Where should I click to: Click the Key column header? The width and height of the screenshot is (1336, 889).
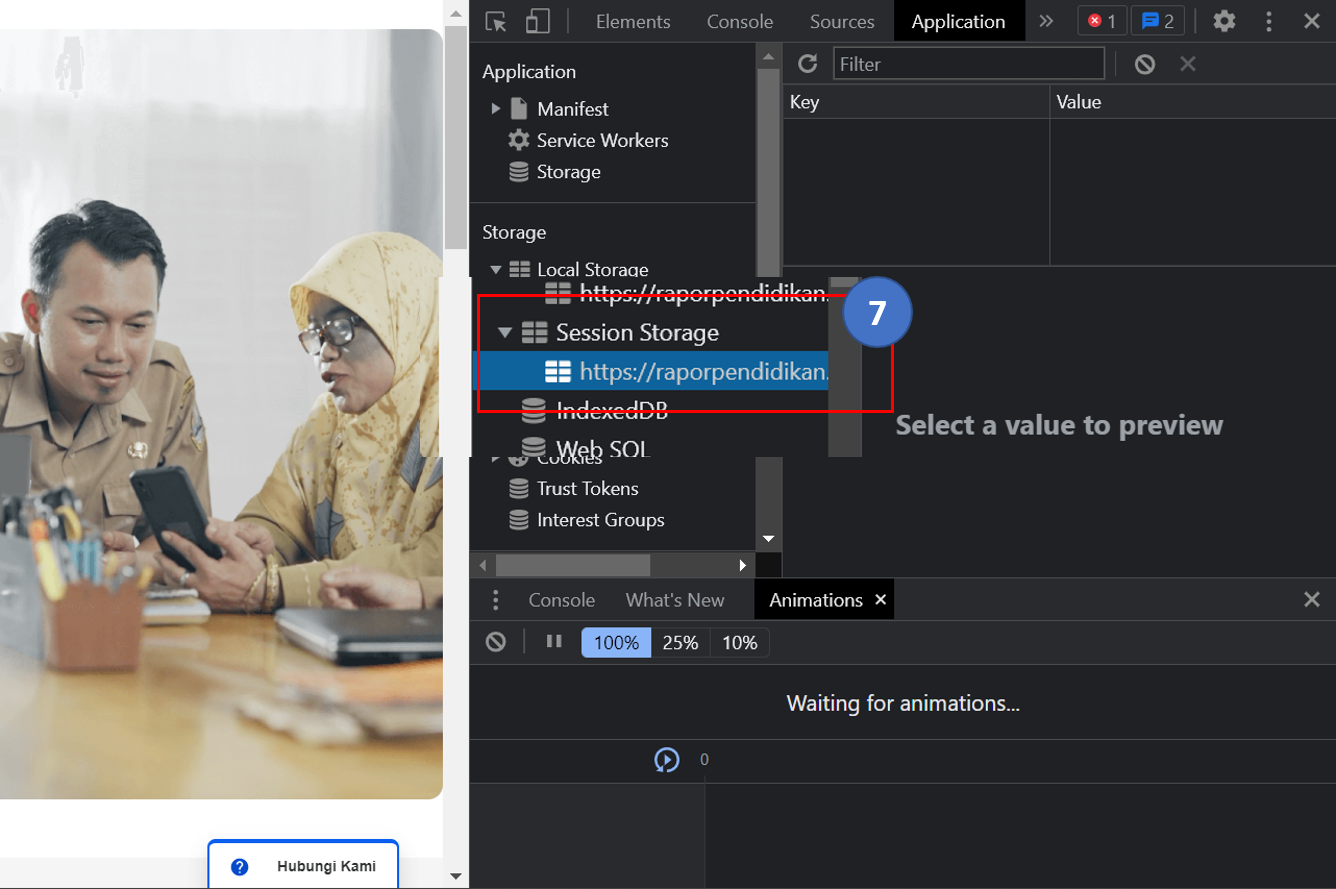click(x=916, y=102)
